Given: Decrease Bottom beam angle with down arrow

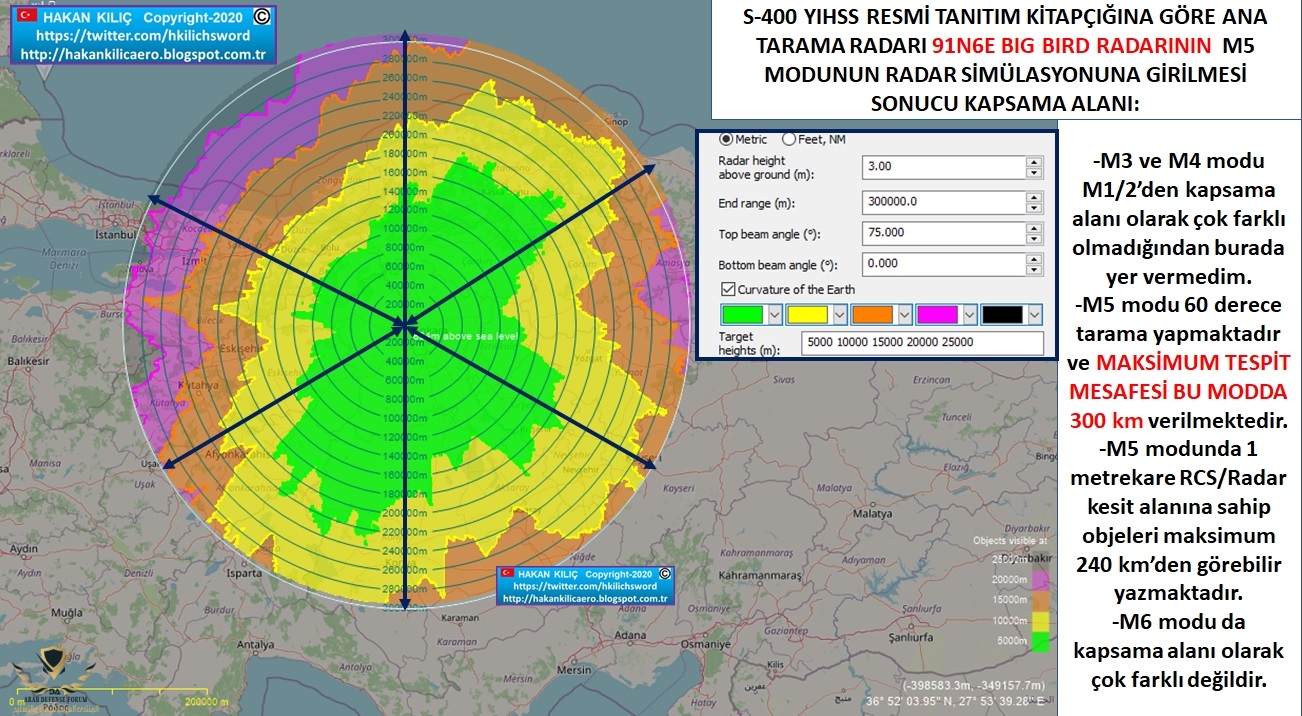Looking at the screenshot, I should click(x=1034, y=269).
